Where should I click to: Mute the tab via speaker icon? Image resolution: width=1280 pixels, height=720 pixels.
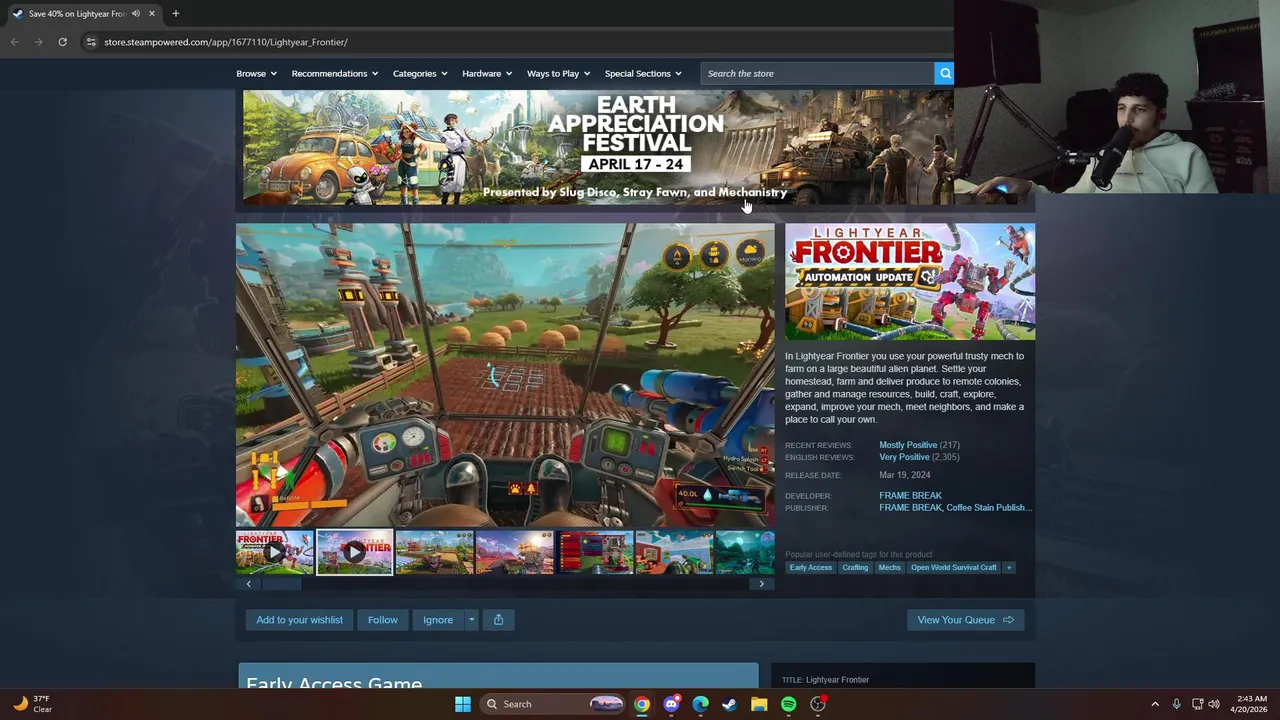coord(136,14)
